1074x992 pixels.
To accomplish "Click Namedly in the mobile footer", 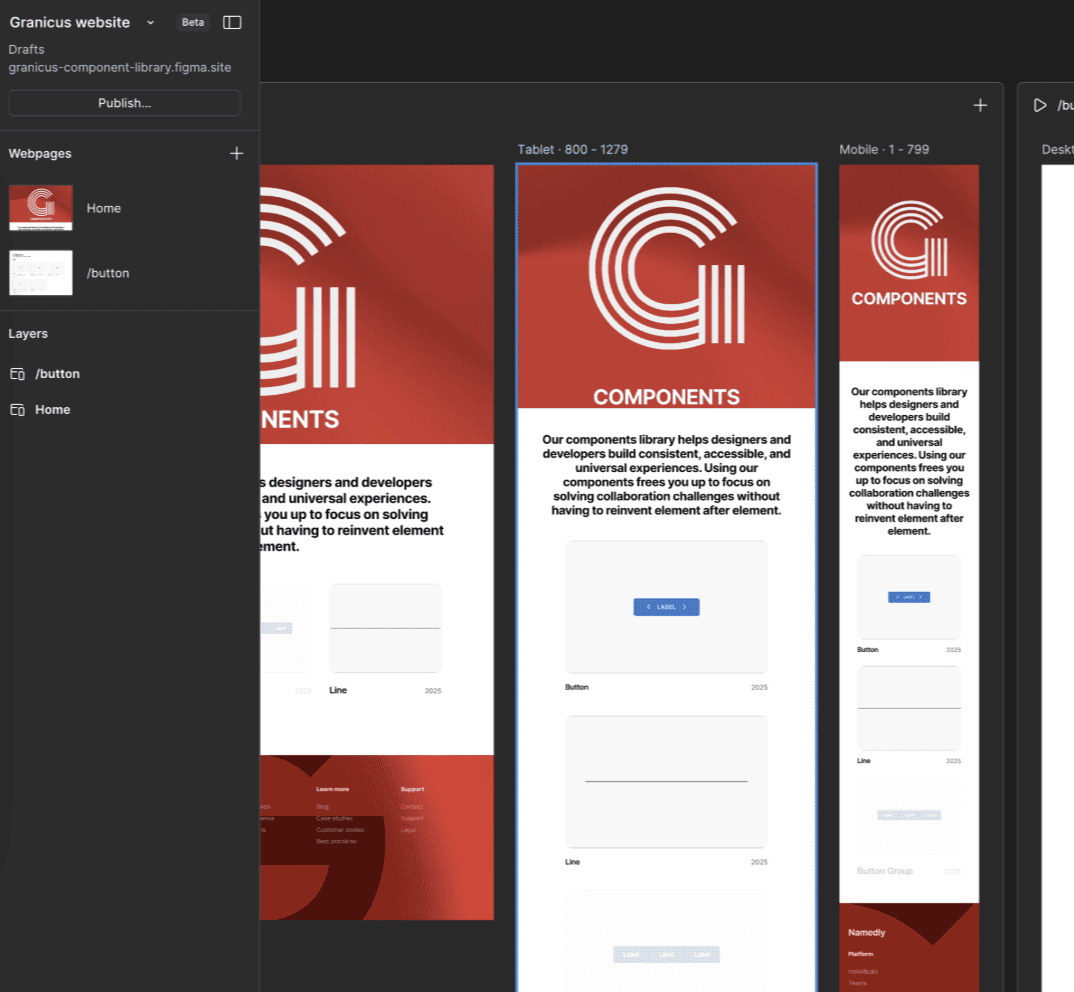I will [866, 932].
